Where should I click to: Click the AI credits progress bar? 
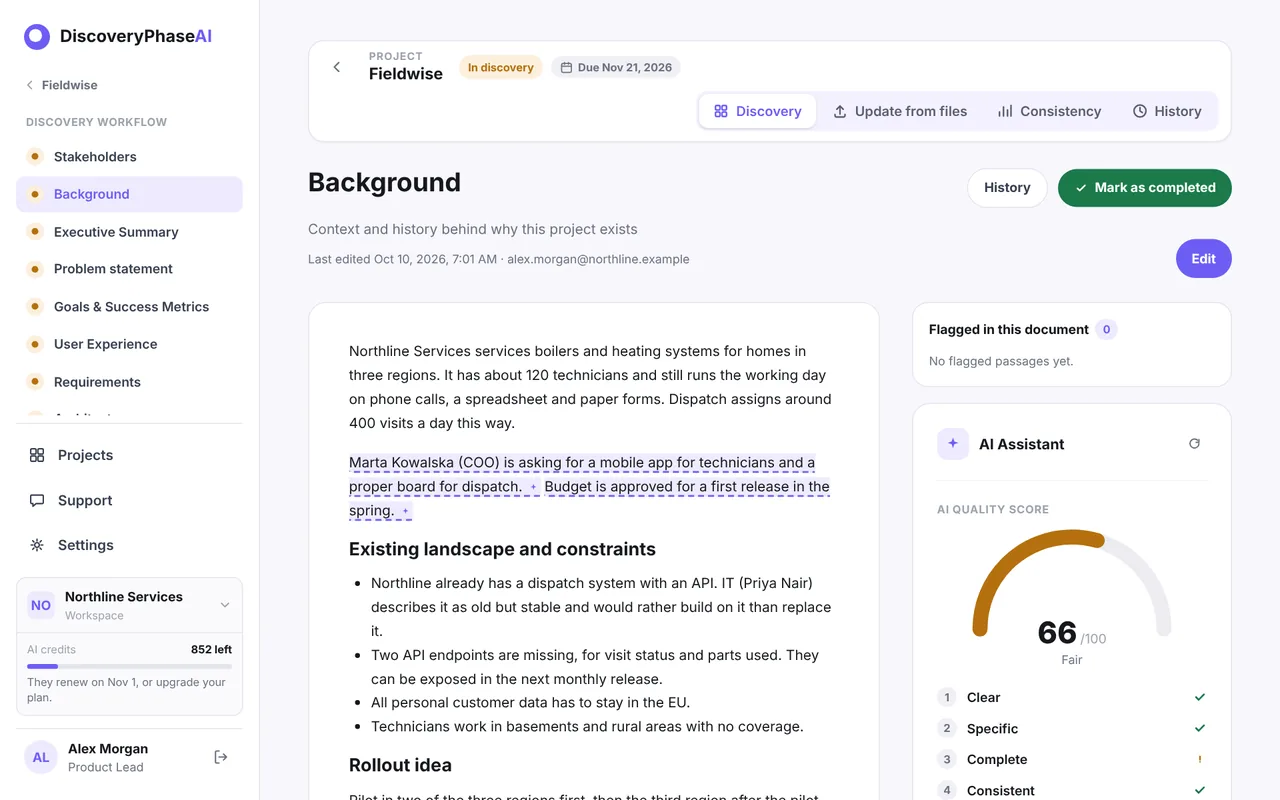(x=129, y=666)
